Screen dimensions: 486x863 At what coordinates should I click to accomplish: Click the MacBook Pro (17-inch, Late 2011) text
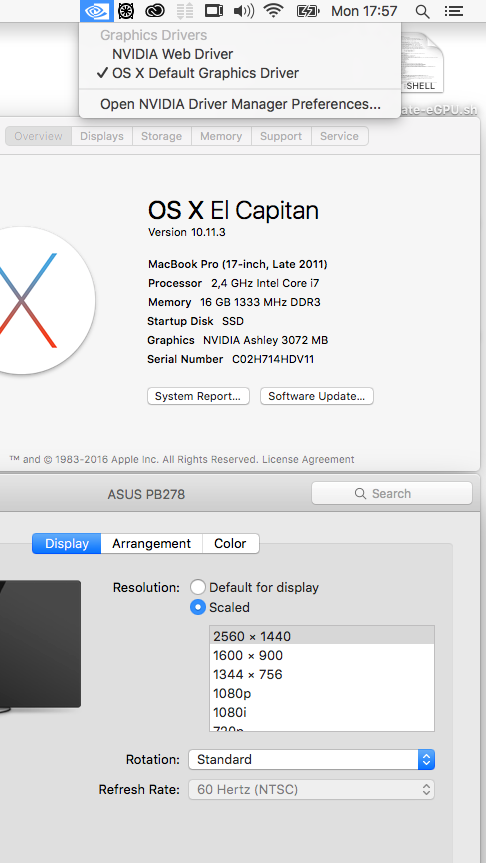(238, 264)
